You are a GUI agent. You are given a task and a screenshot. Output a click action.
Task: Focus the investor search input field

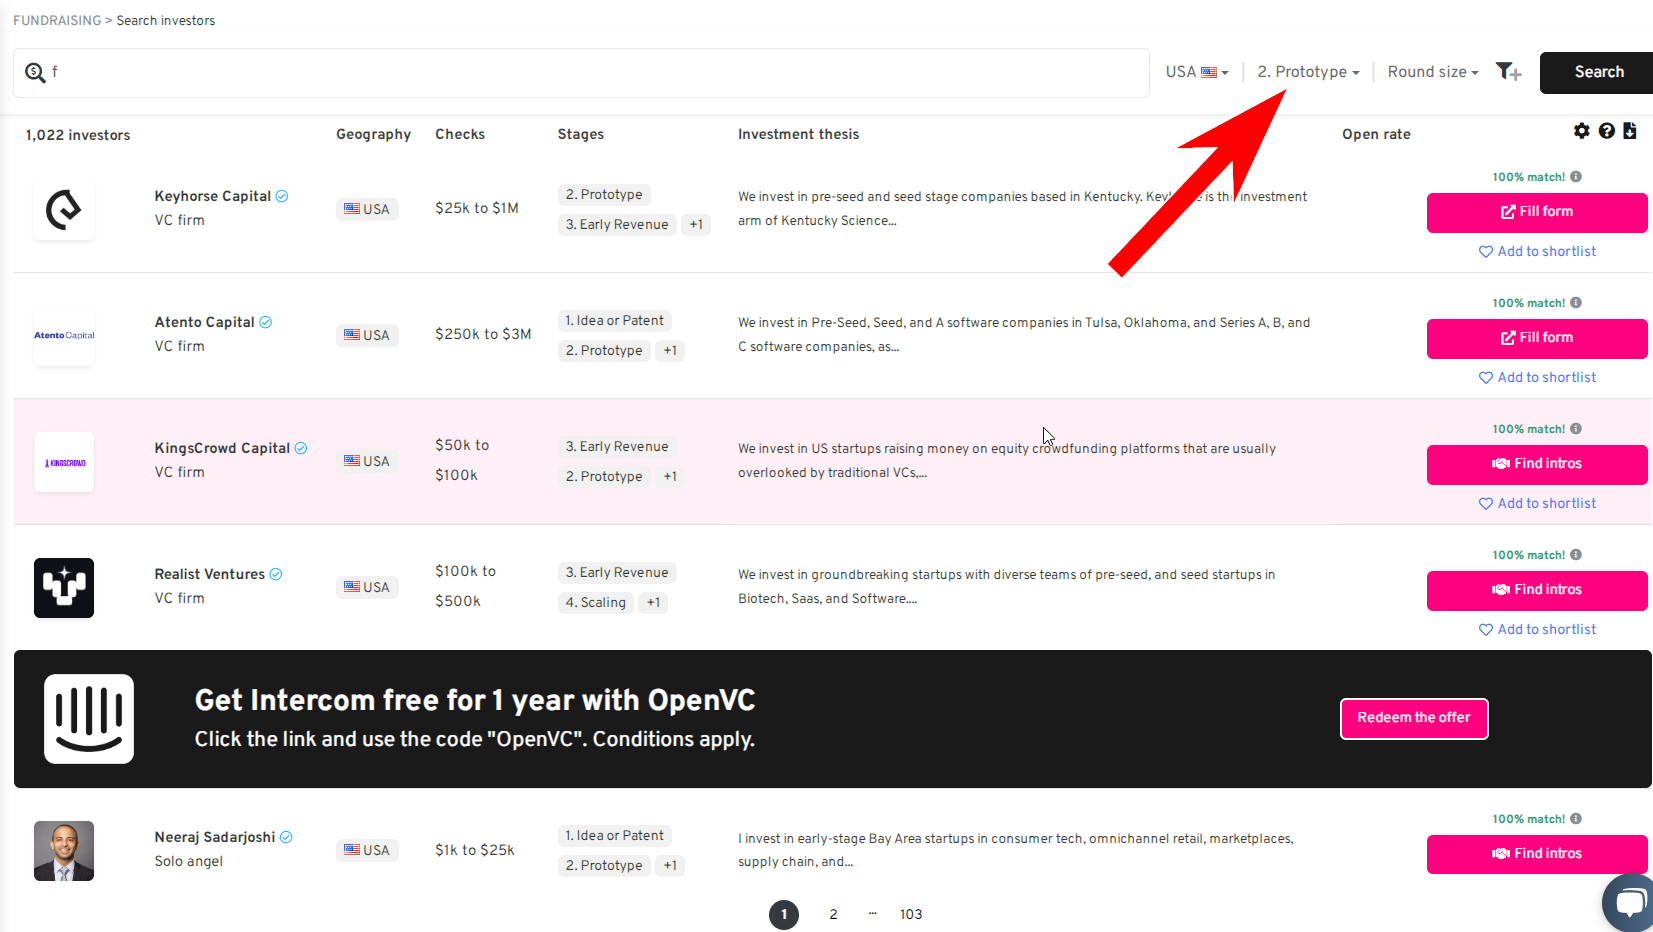pos(581,72)
